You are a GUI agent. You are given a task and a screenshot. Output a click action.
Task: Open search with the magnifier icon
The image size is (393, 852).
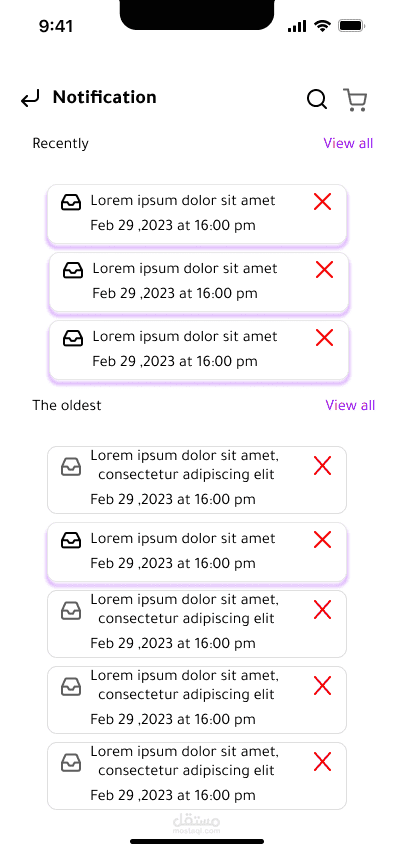(x=317, y=99)
